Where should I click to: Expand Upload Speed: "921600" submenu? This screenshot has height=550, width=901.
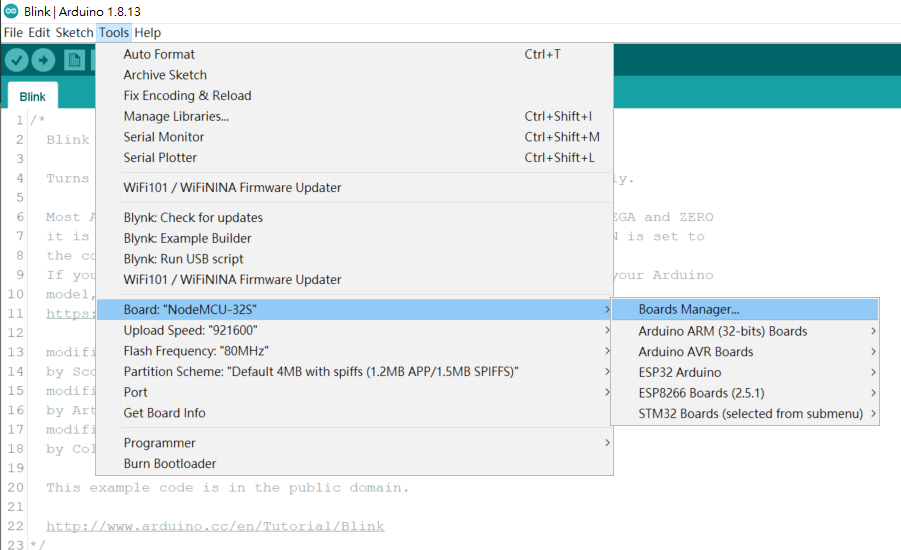tap(355, 330)
